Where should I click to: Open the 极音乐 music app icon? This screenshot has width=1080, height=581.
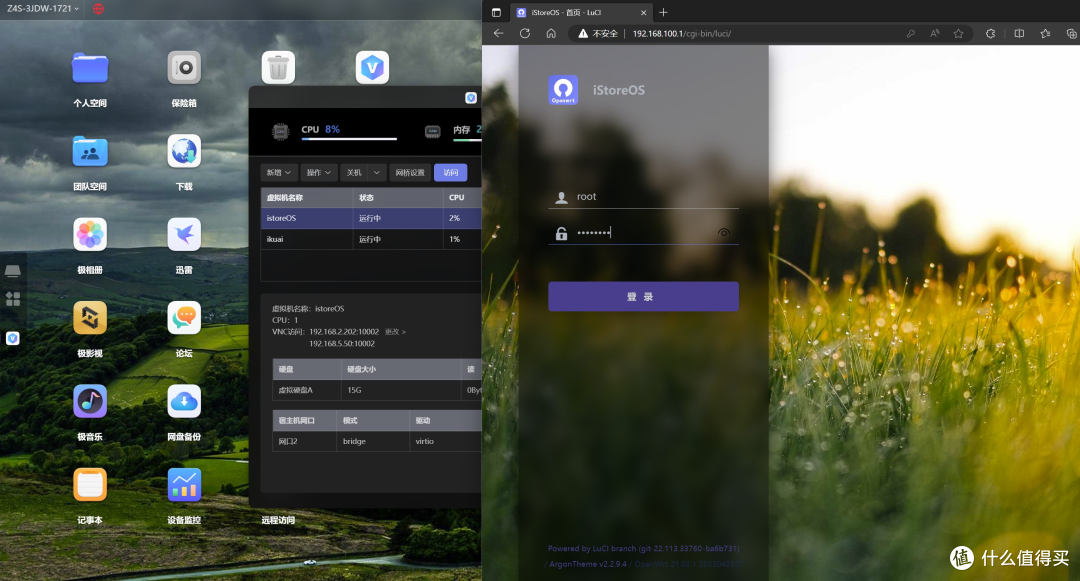click(x=90, y=401)
